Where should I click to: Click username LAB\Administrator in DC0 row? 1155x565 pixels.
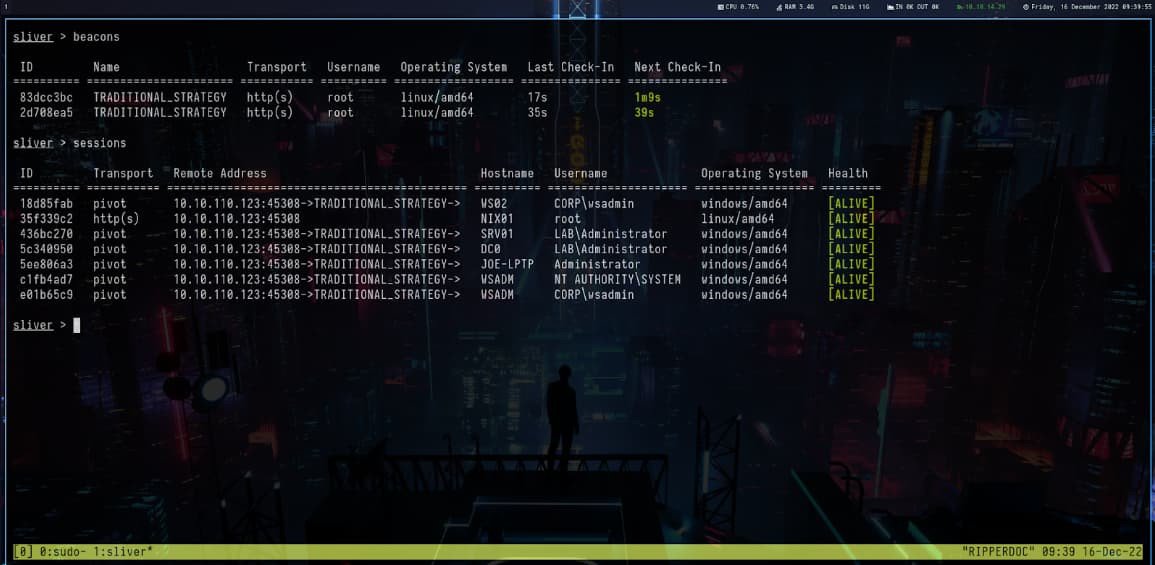[611, 249]
